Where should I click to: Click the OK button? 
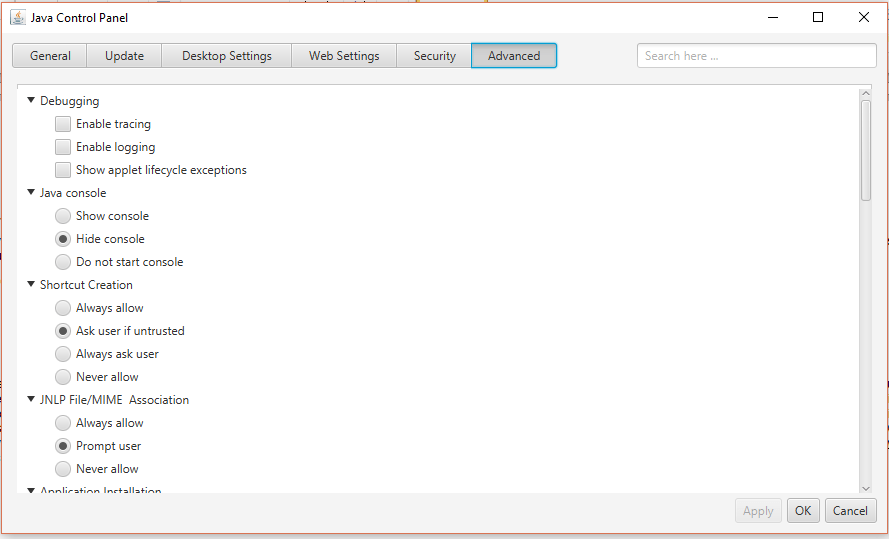pyautogui.click(x=803, y=511)
